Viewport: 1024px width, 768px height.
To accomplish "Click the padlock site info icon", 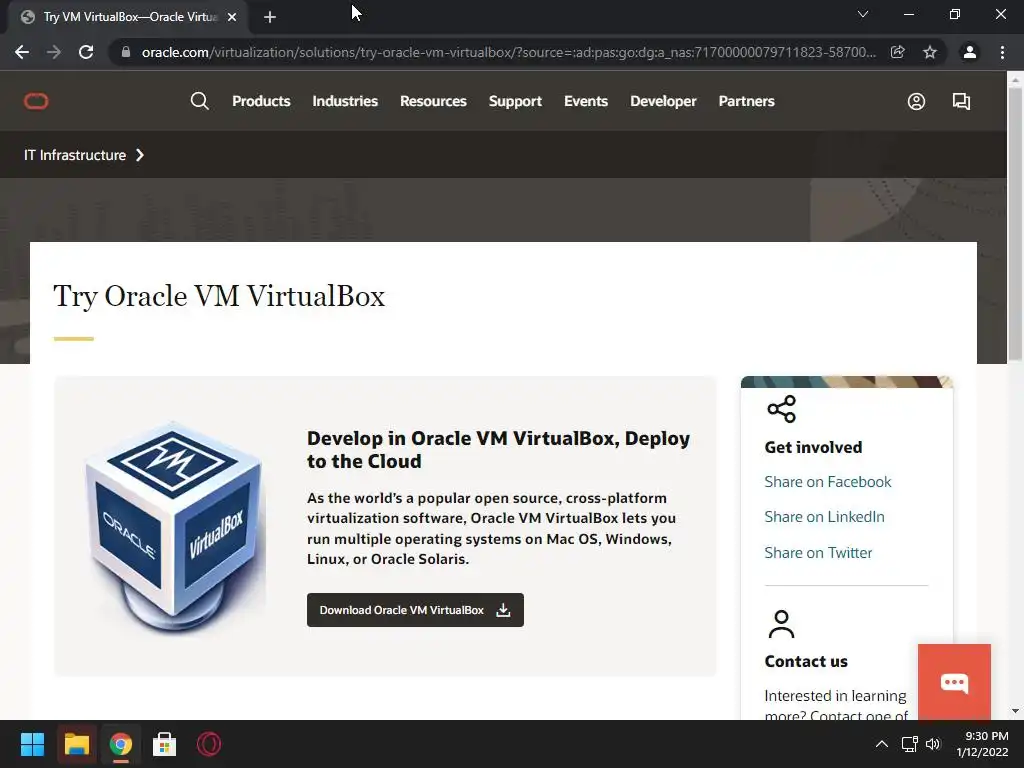I will coord(126,52).
